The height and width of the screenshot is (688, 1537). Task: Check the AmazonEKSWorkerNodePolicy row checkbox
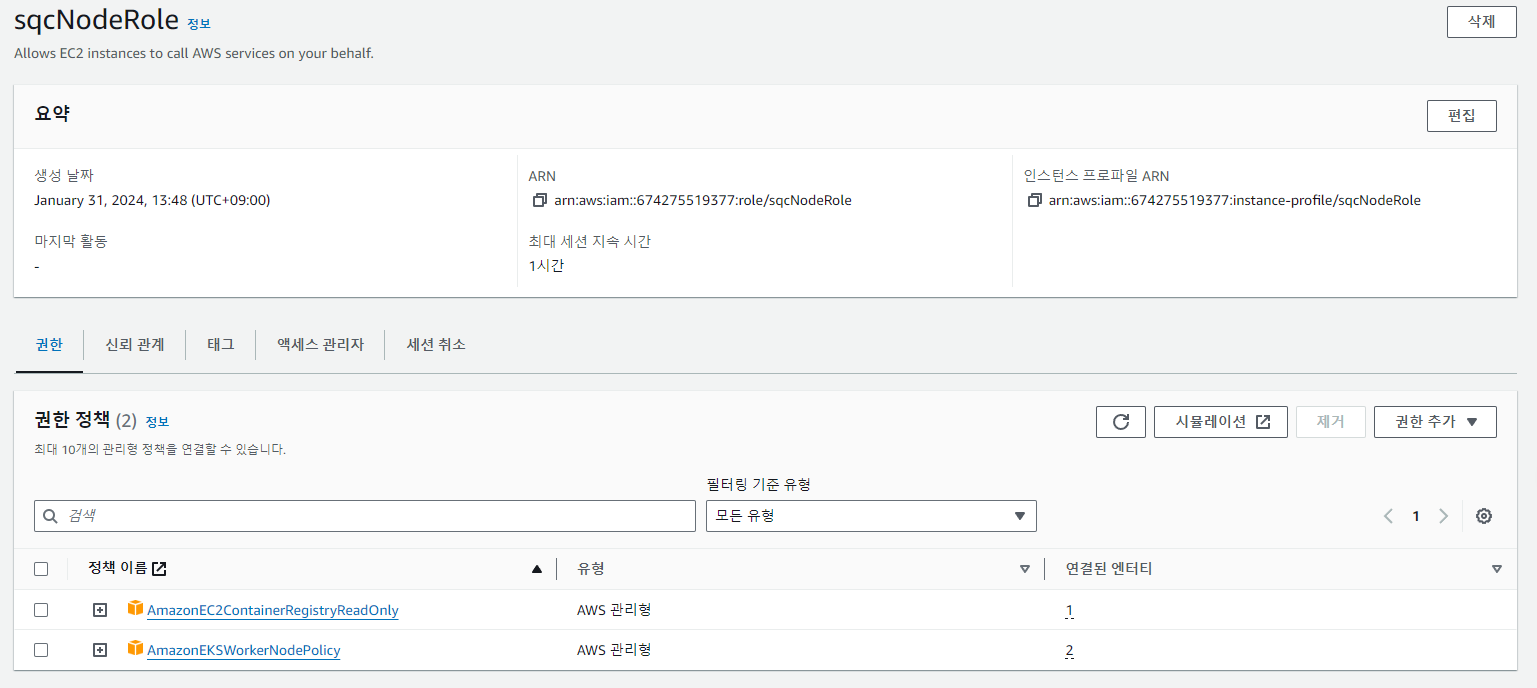[x=41, y=650]
